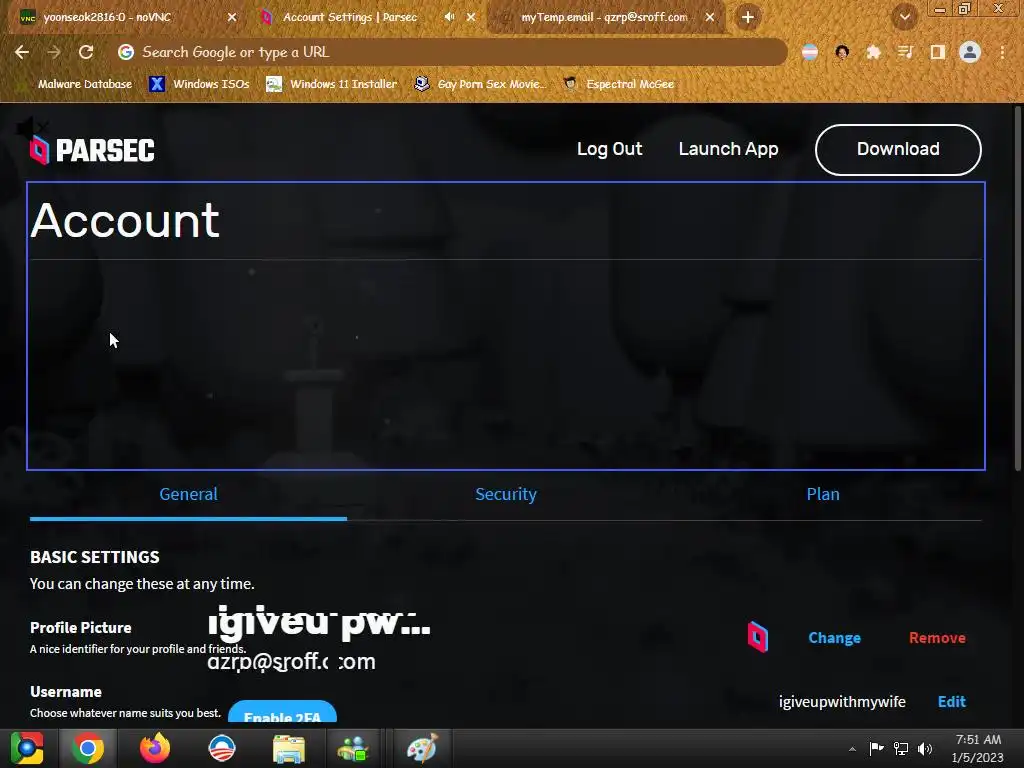Click the Download button
The image size is (1024, 768).
tap(898, 150)
